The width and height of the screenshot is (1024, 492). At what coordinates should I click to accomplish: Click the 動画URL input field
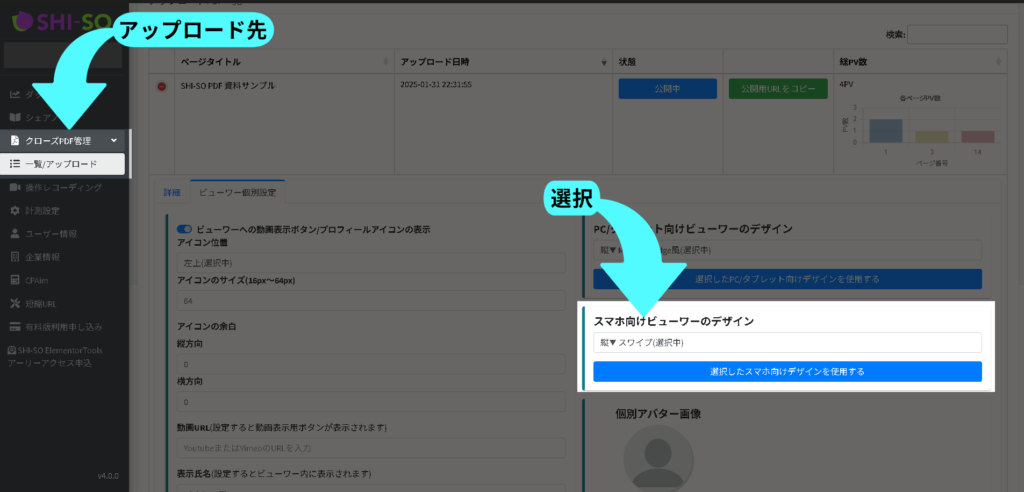[x=371, y=448]
